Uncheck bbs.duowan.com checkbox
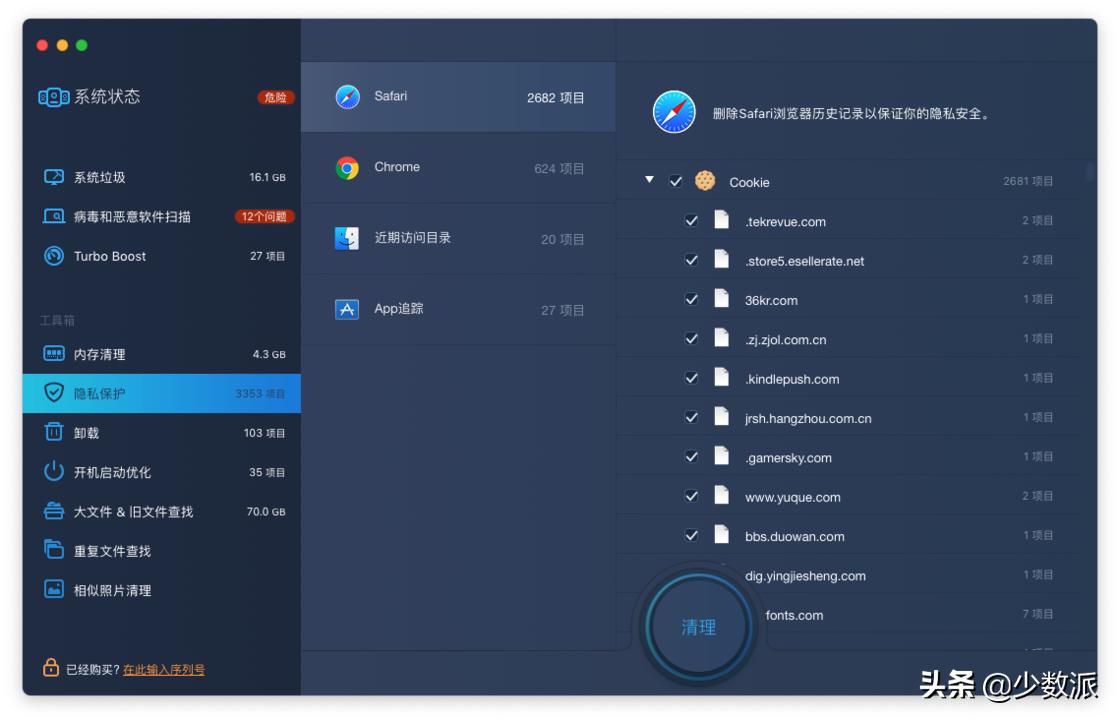Image resolution: width=1120 pixels, height=722 pixels. click(x=691, y=535)
